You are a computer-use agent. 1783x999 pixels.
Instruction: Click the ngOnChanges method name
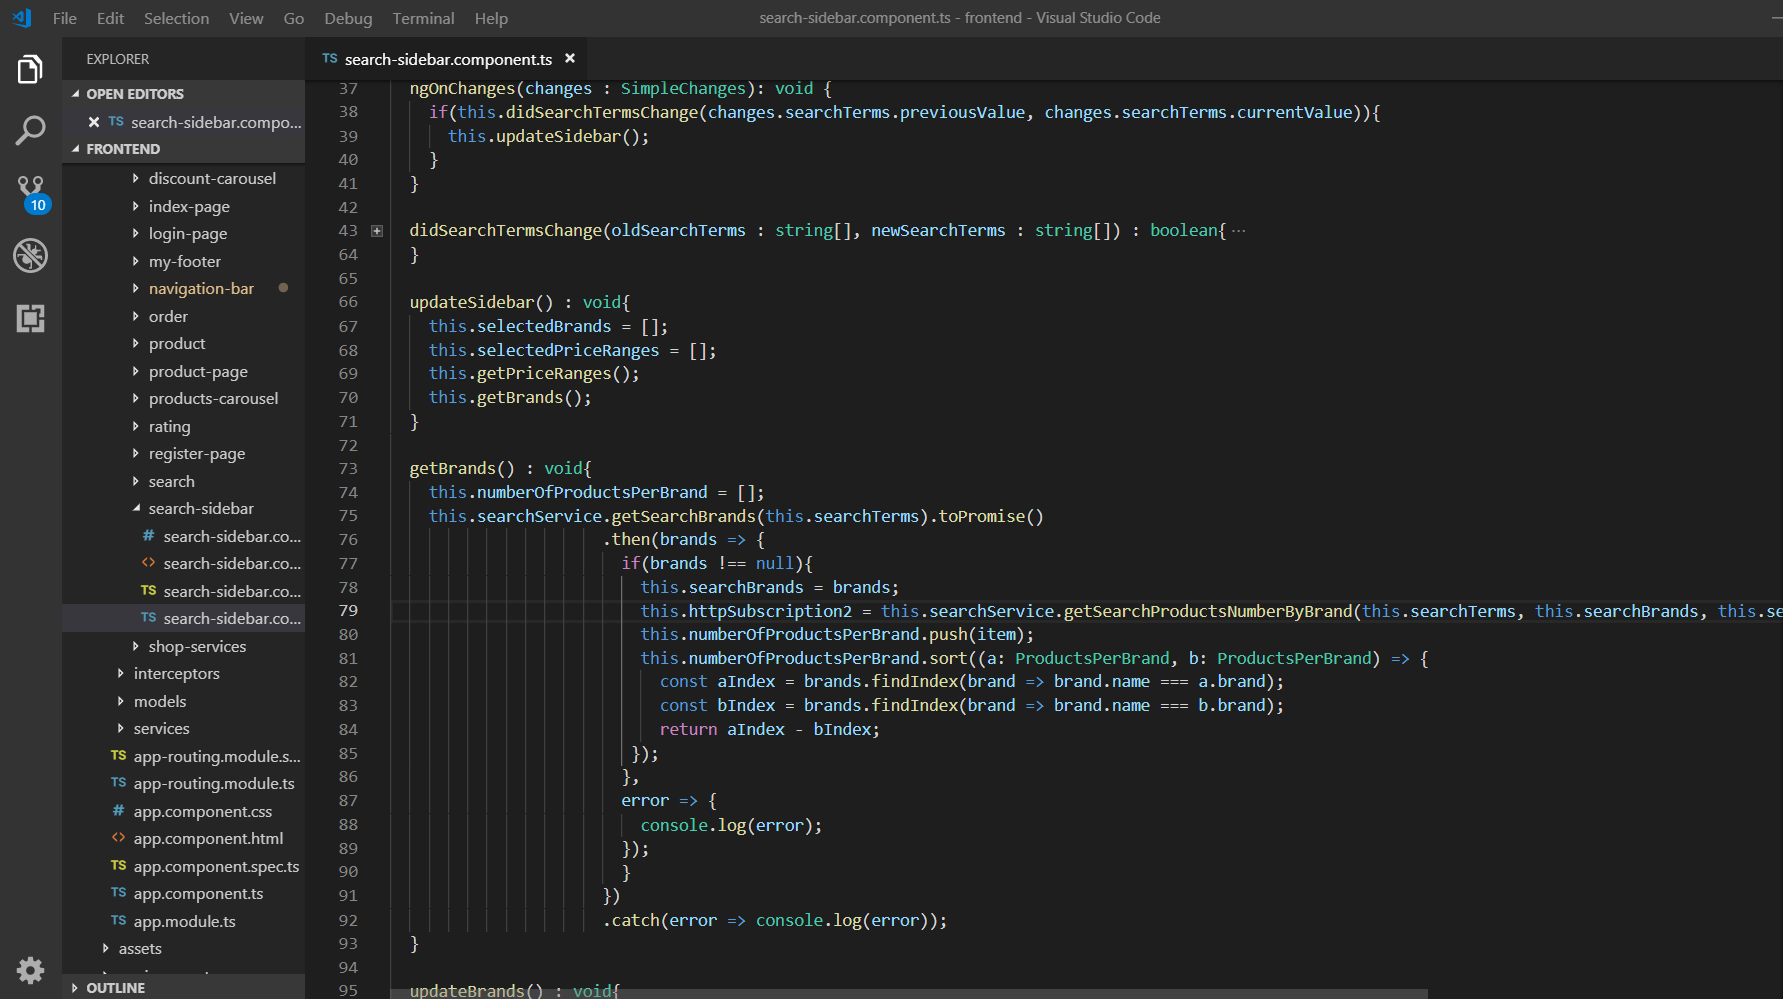pyautogui.click(x=461, y=89)
